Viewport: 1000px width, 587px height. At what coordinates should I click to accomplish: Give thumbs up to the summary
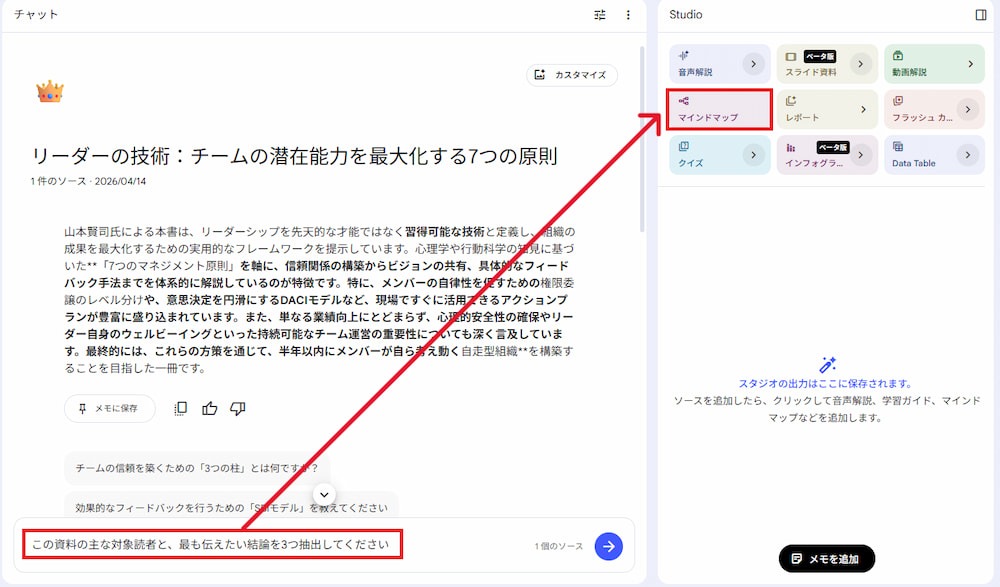coord(210,408)
